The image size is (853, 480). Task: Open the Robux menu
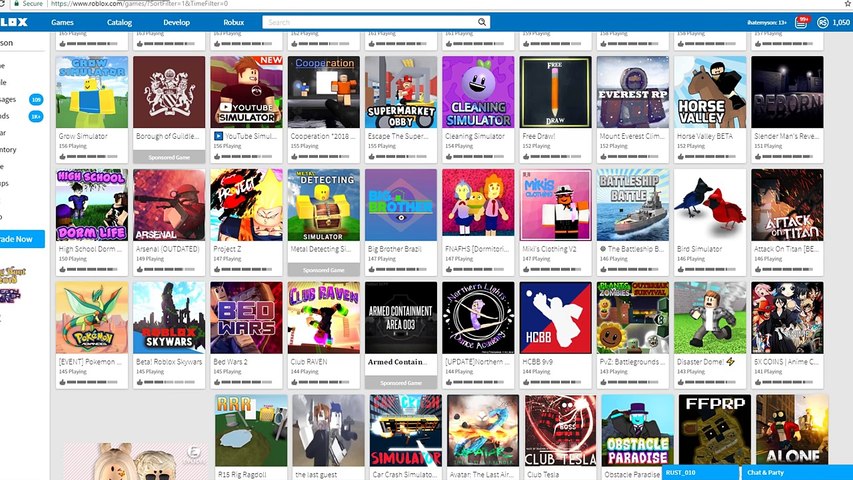(x=233, y=22)
